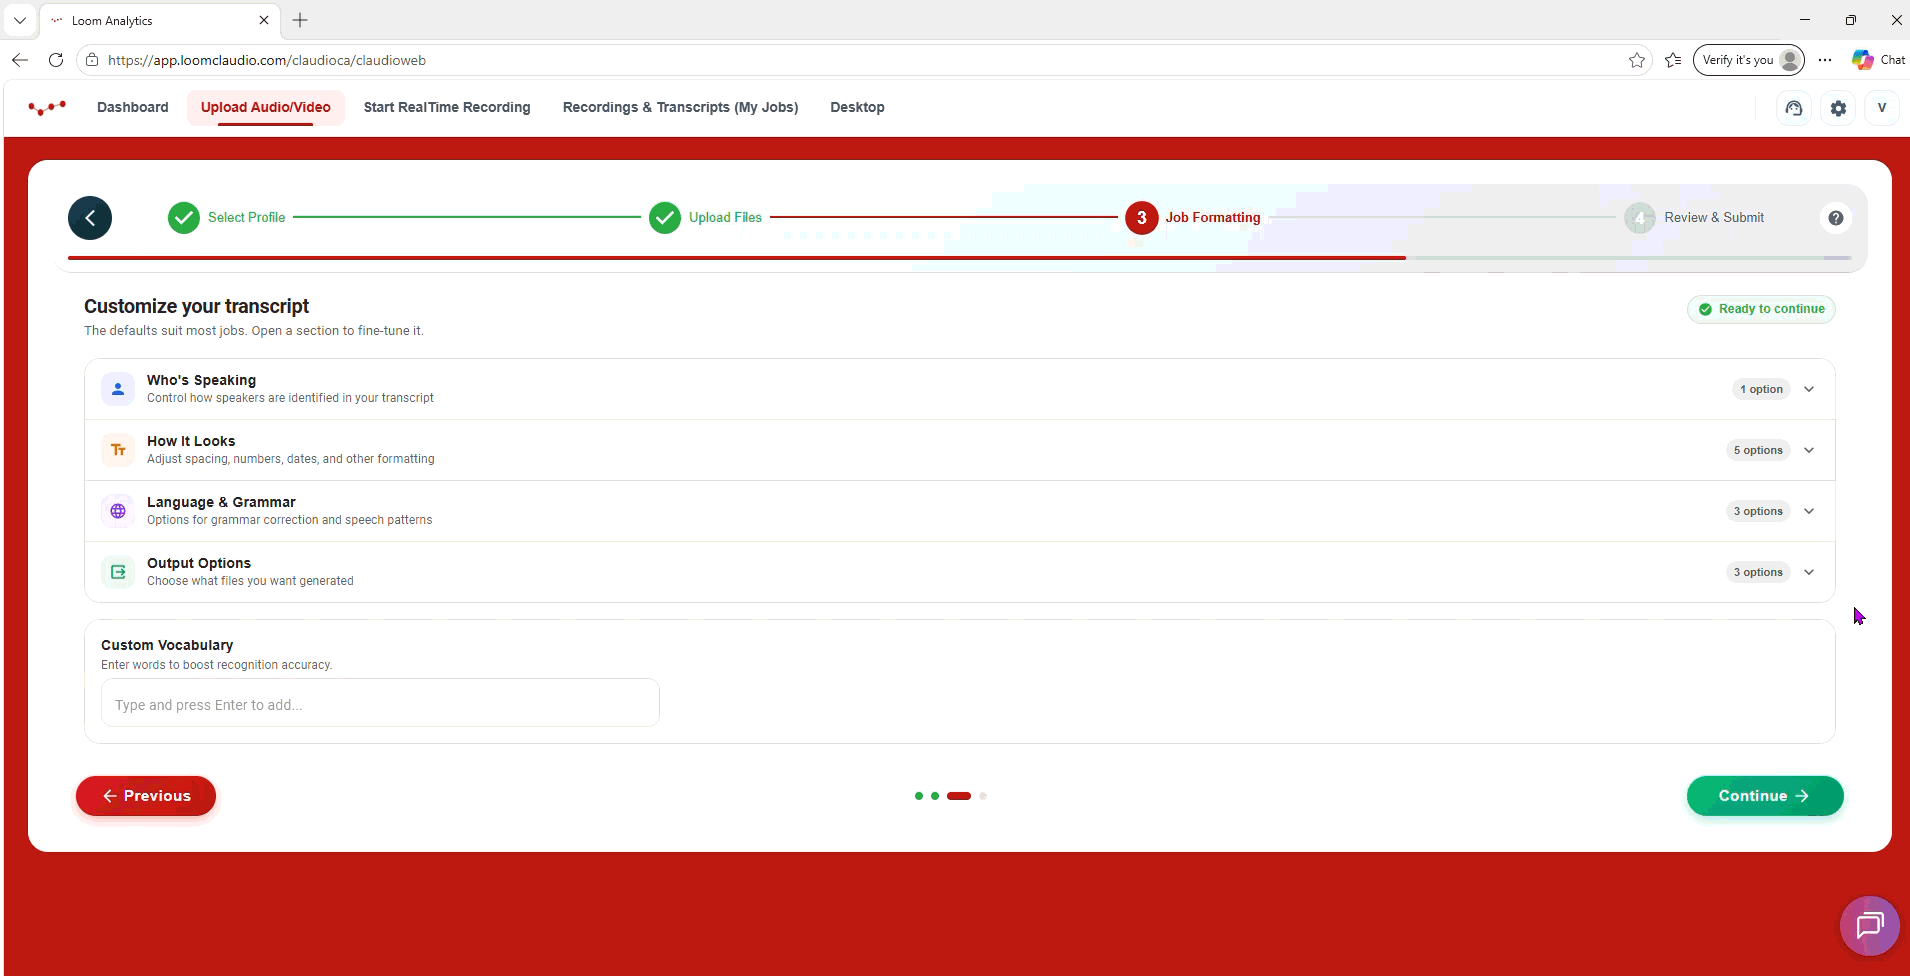Click the Who's Speaking person icon
The image size is (1910, 976).
click(x=118, y=389)
